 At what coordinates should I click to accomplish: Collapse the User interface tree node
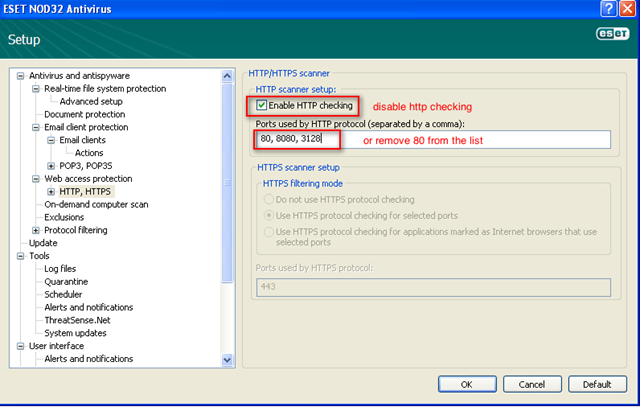pyautogui.click(x=20, y=346)
